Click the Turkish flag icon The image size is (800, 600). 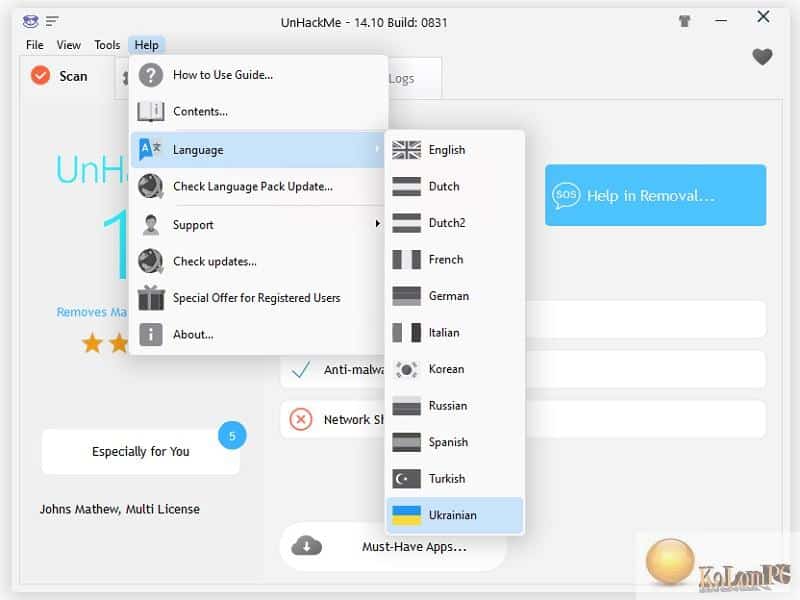click(406, 479)
